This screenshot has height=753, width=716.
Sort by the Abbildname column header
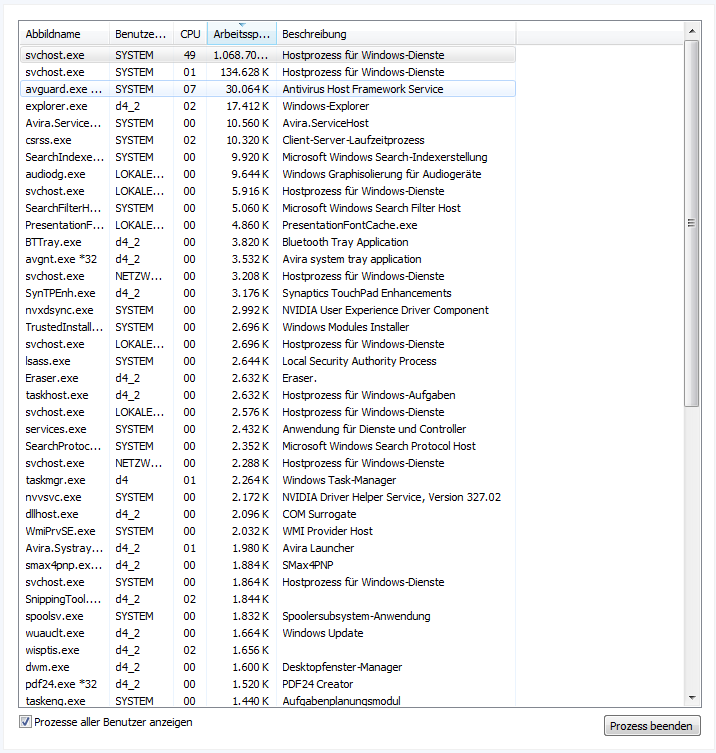(x=65, y=34)
